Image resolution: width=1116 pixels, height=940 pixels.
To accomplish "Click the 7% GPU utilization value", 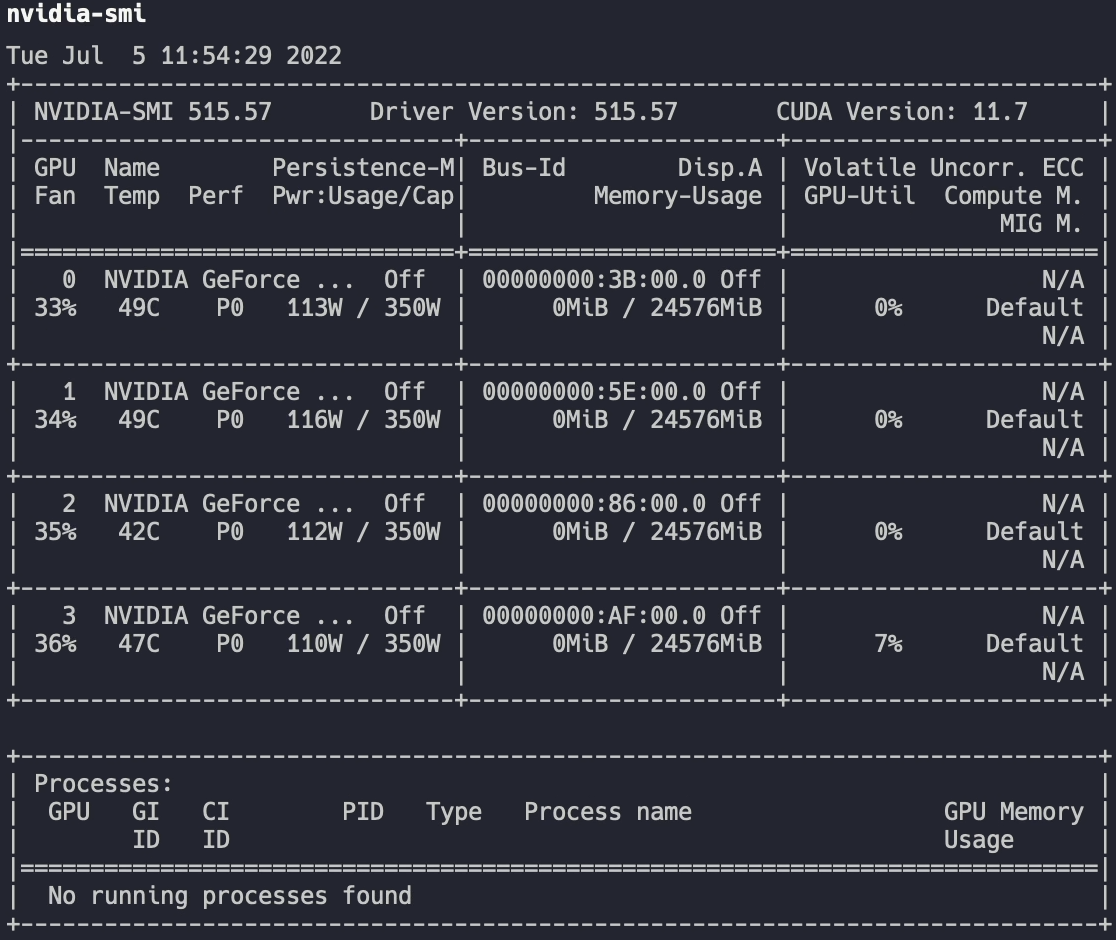I will 887,644.
